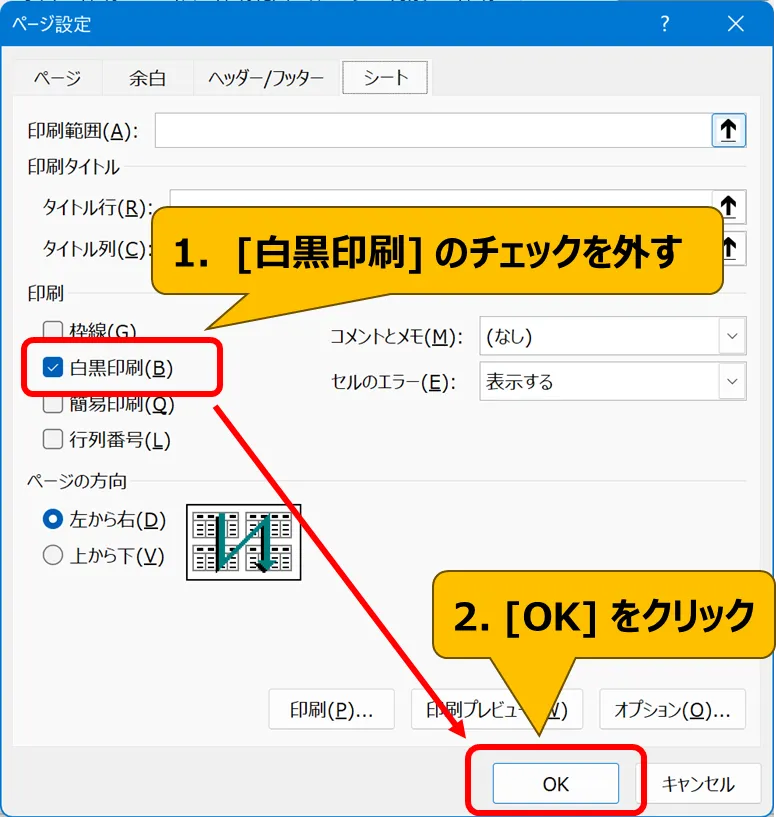Screen dimensions: 776x817
Task: Toggle the 行列番号 checkbox
Action: 53,439
